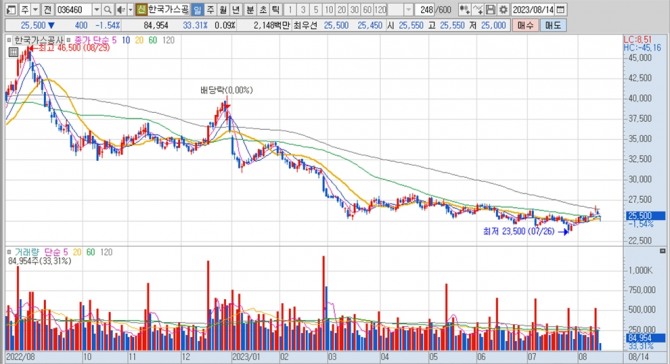Toggle the 거래량 volume legend checkbox
The image size is (670, 364).
pos(9,252)
